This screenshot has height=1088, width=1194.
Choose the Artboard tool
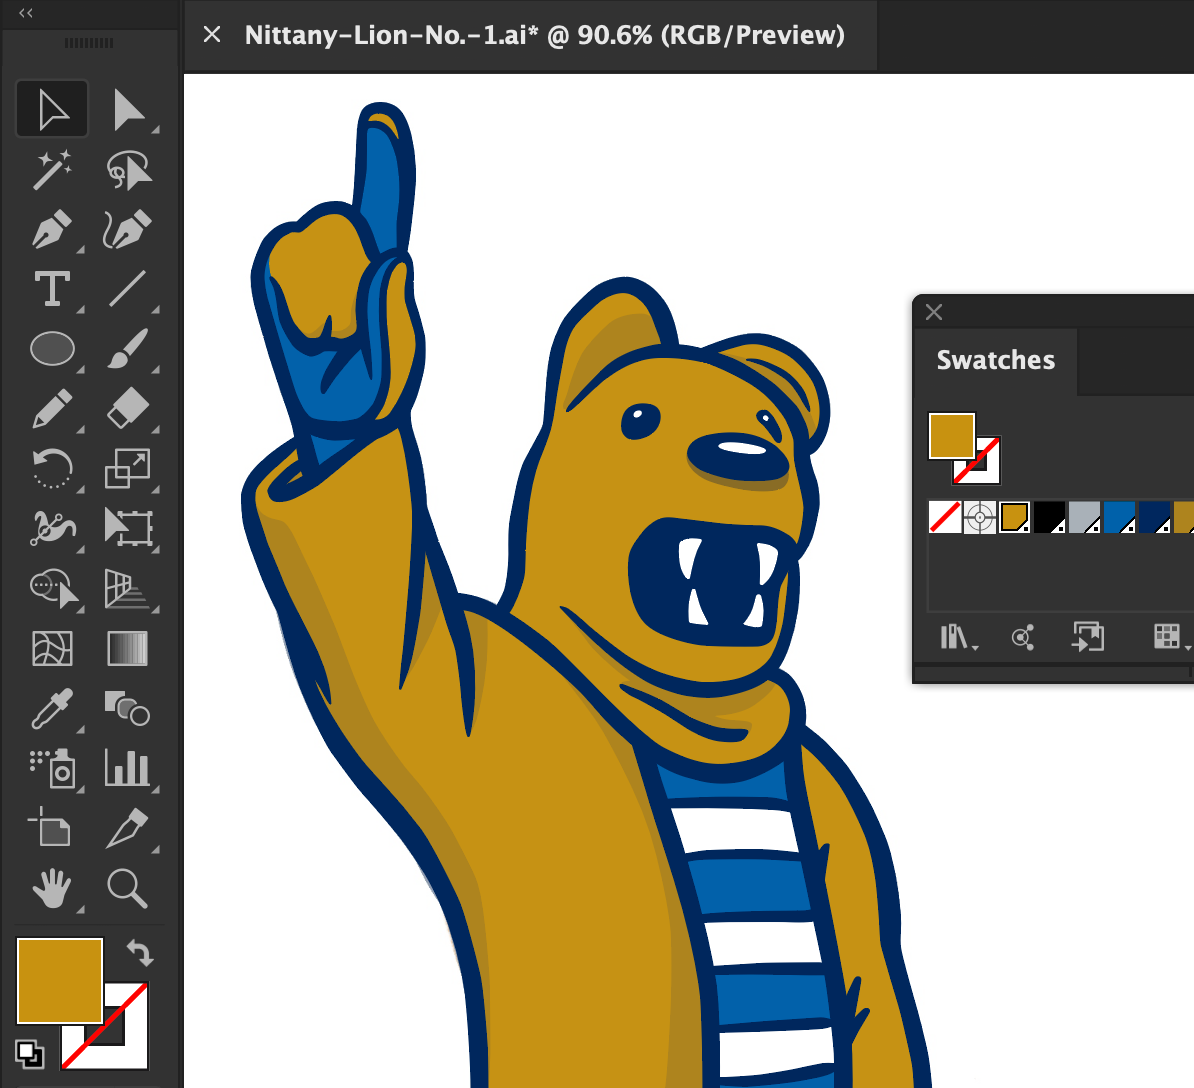(52, 828)
